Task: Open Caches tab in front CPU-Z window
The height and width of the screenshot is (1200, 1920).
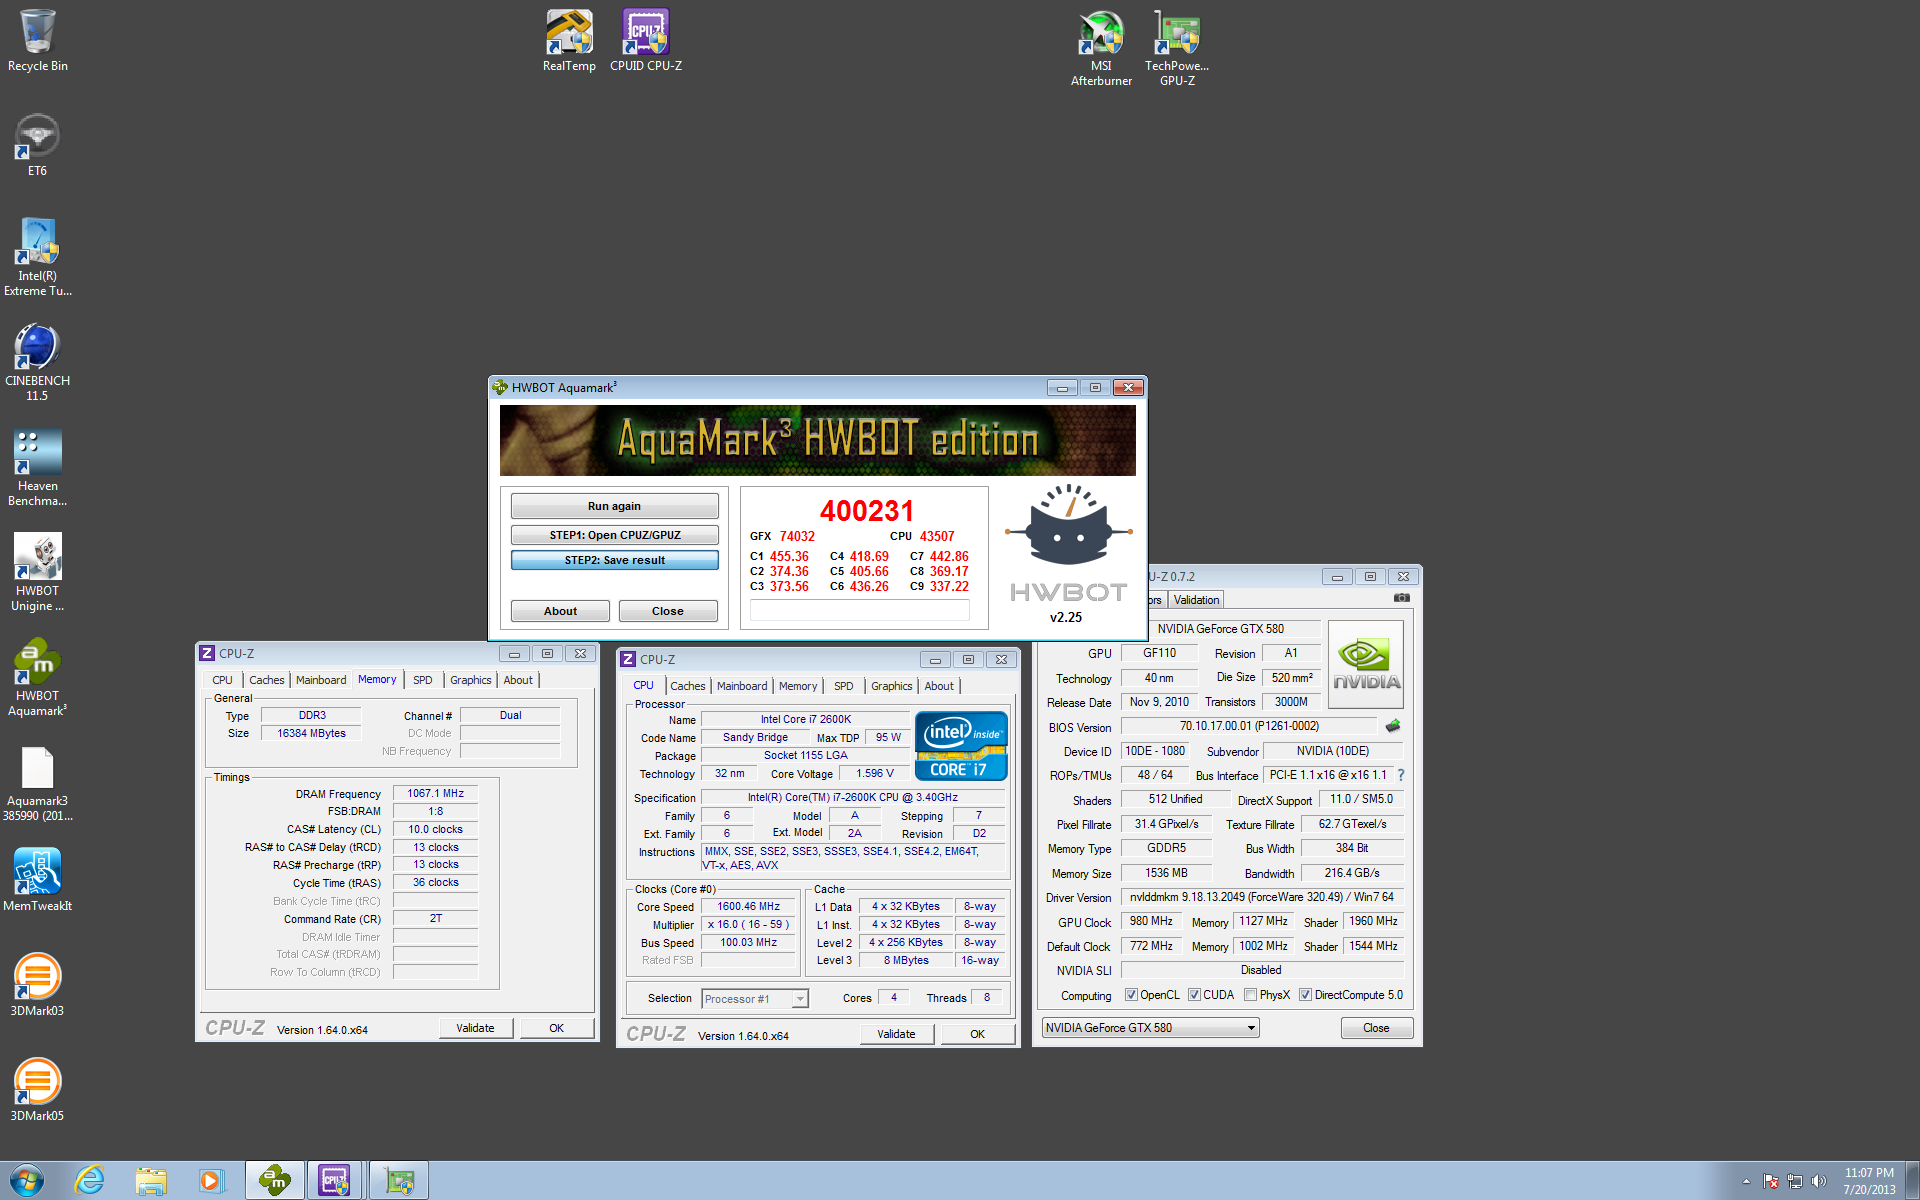Action: click(688, 686)
